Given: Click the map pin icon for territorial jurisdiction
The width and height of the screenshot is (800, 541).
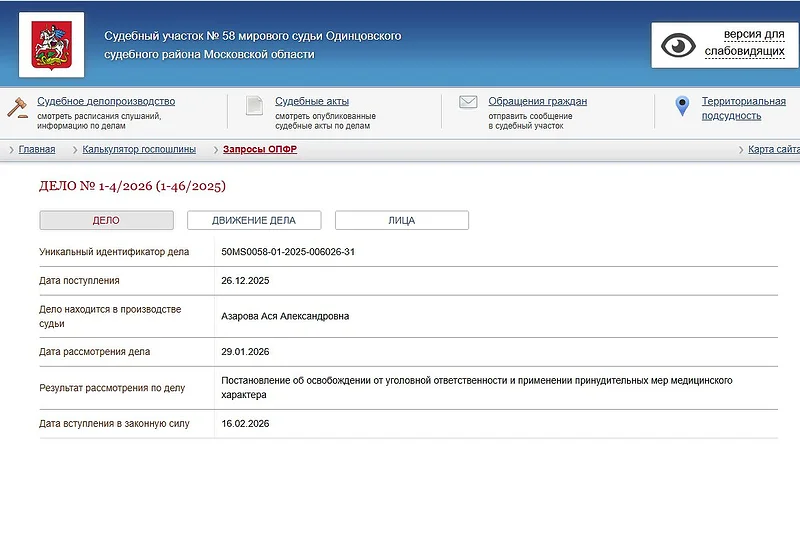Looking at the screenshot, I should click(682, 106).
